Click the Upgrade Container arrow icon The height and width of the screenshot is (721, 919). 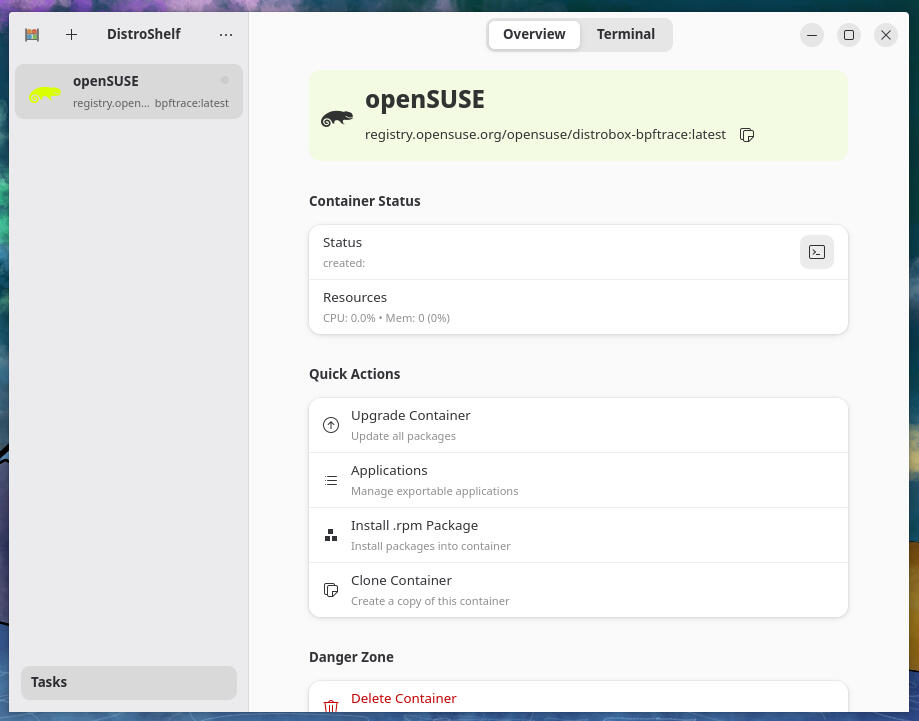click(331, 425)
